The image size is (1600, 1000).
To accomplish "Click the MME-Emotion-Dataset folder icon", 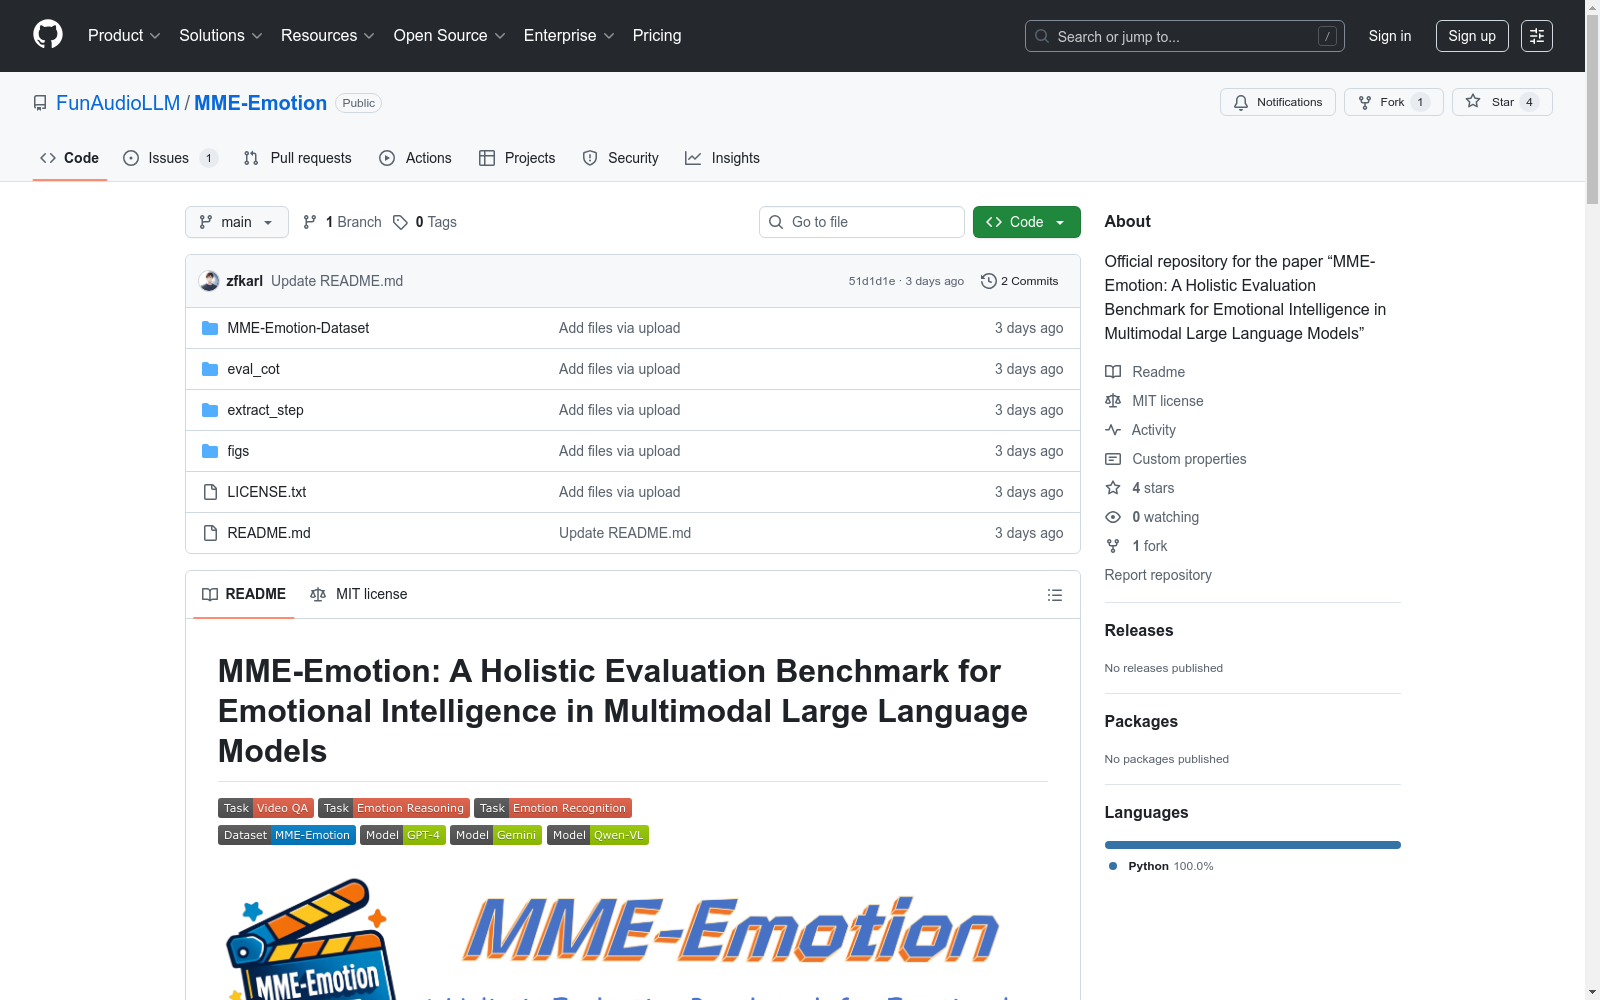I will [210, 328].
